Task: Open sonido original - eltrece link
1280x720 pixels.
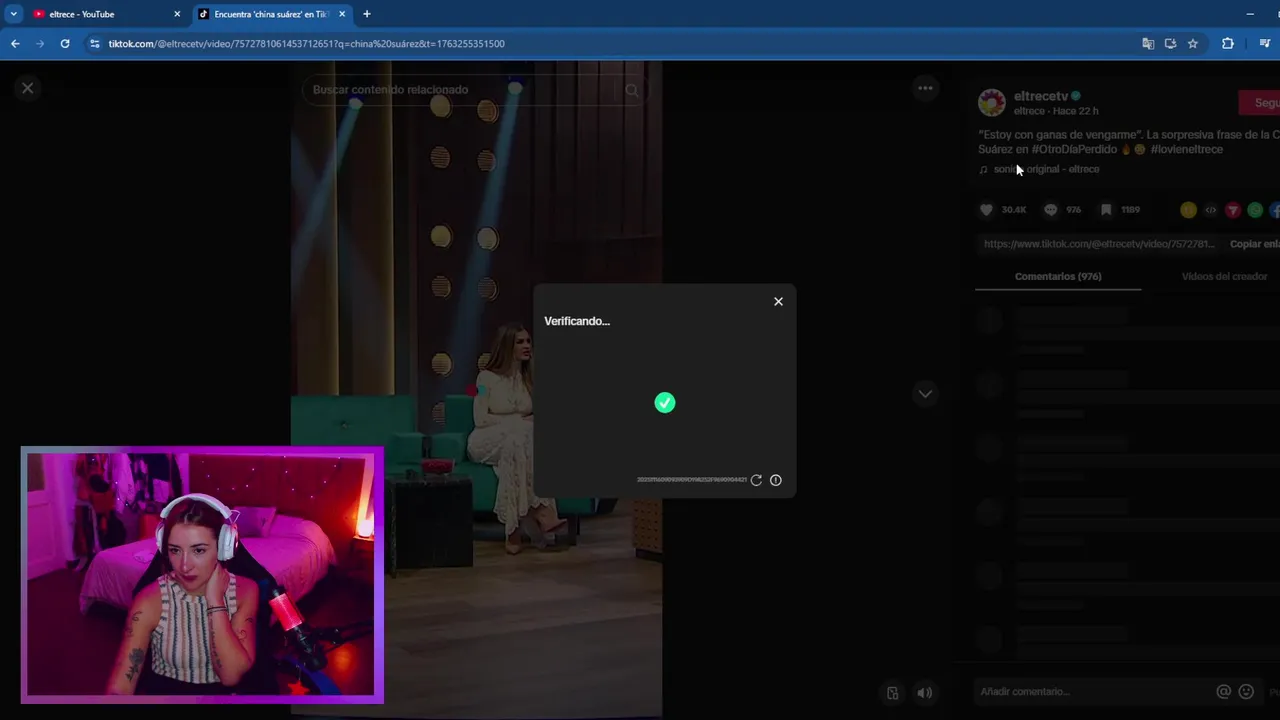Action: tap(1046, 169)
